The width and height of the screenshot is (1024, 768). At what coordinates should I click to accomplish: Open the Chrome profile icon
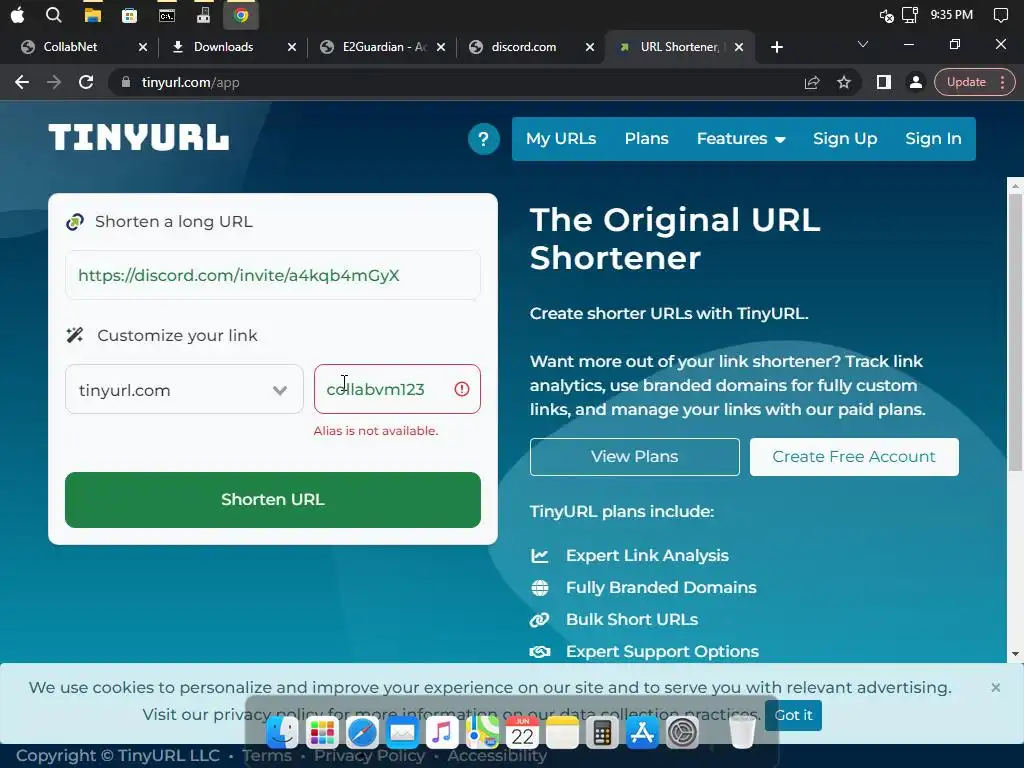point(916,82)
